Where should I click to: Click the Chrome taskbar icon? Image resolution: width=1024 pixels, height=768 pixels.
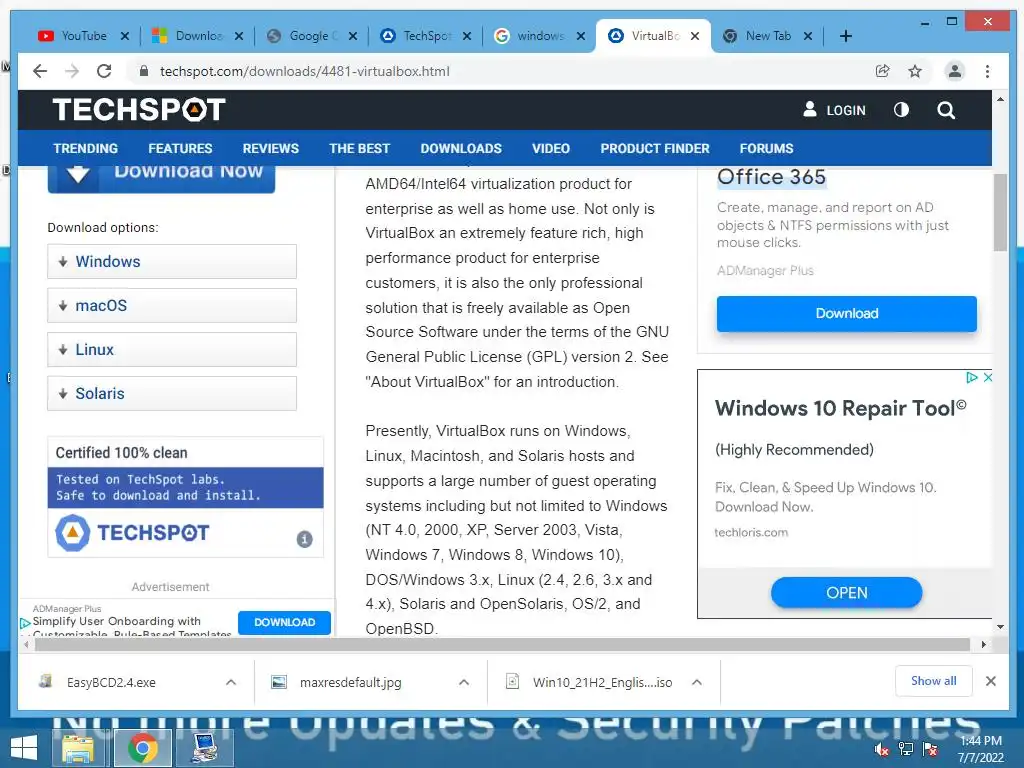point(142,748)
